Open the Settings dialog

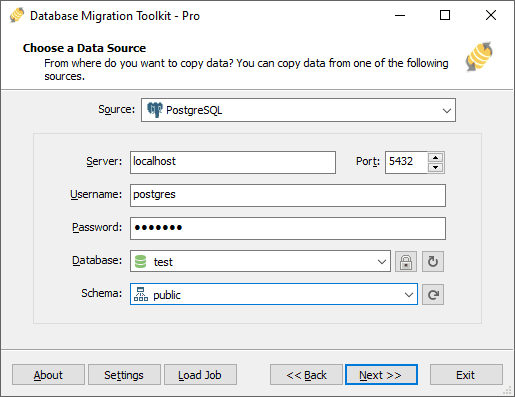(x=124, y=375)
